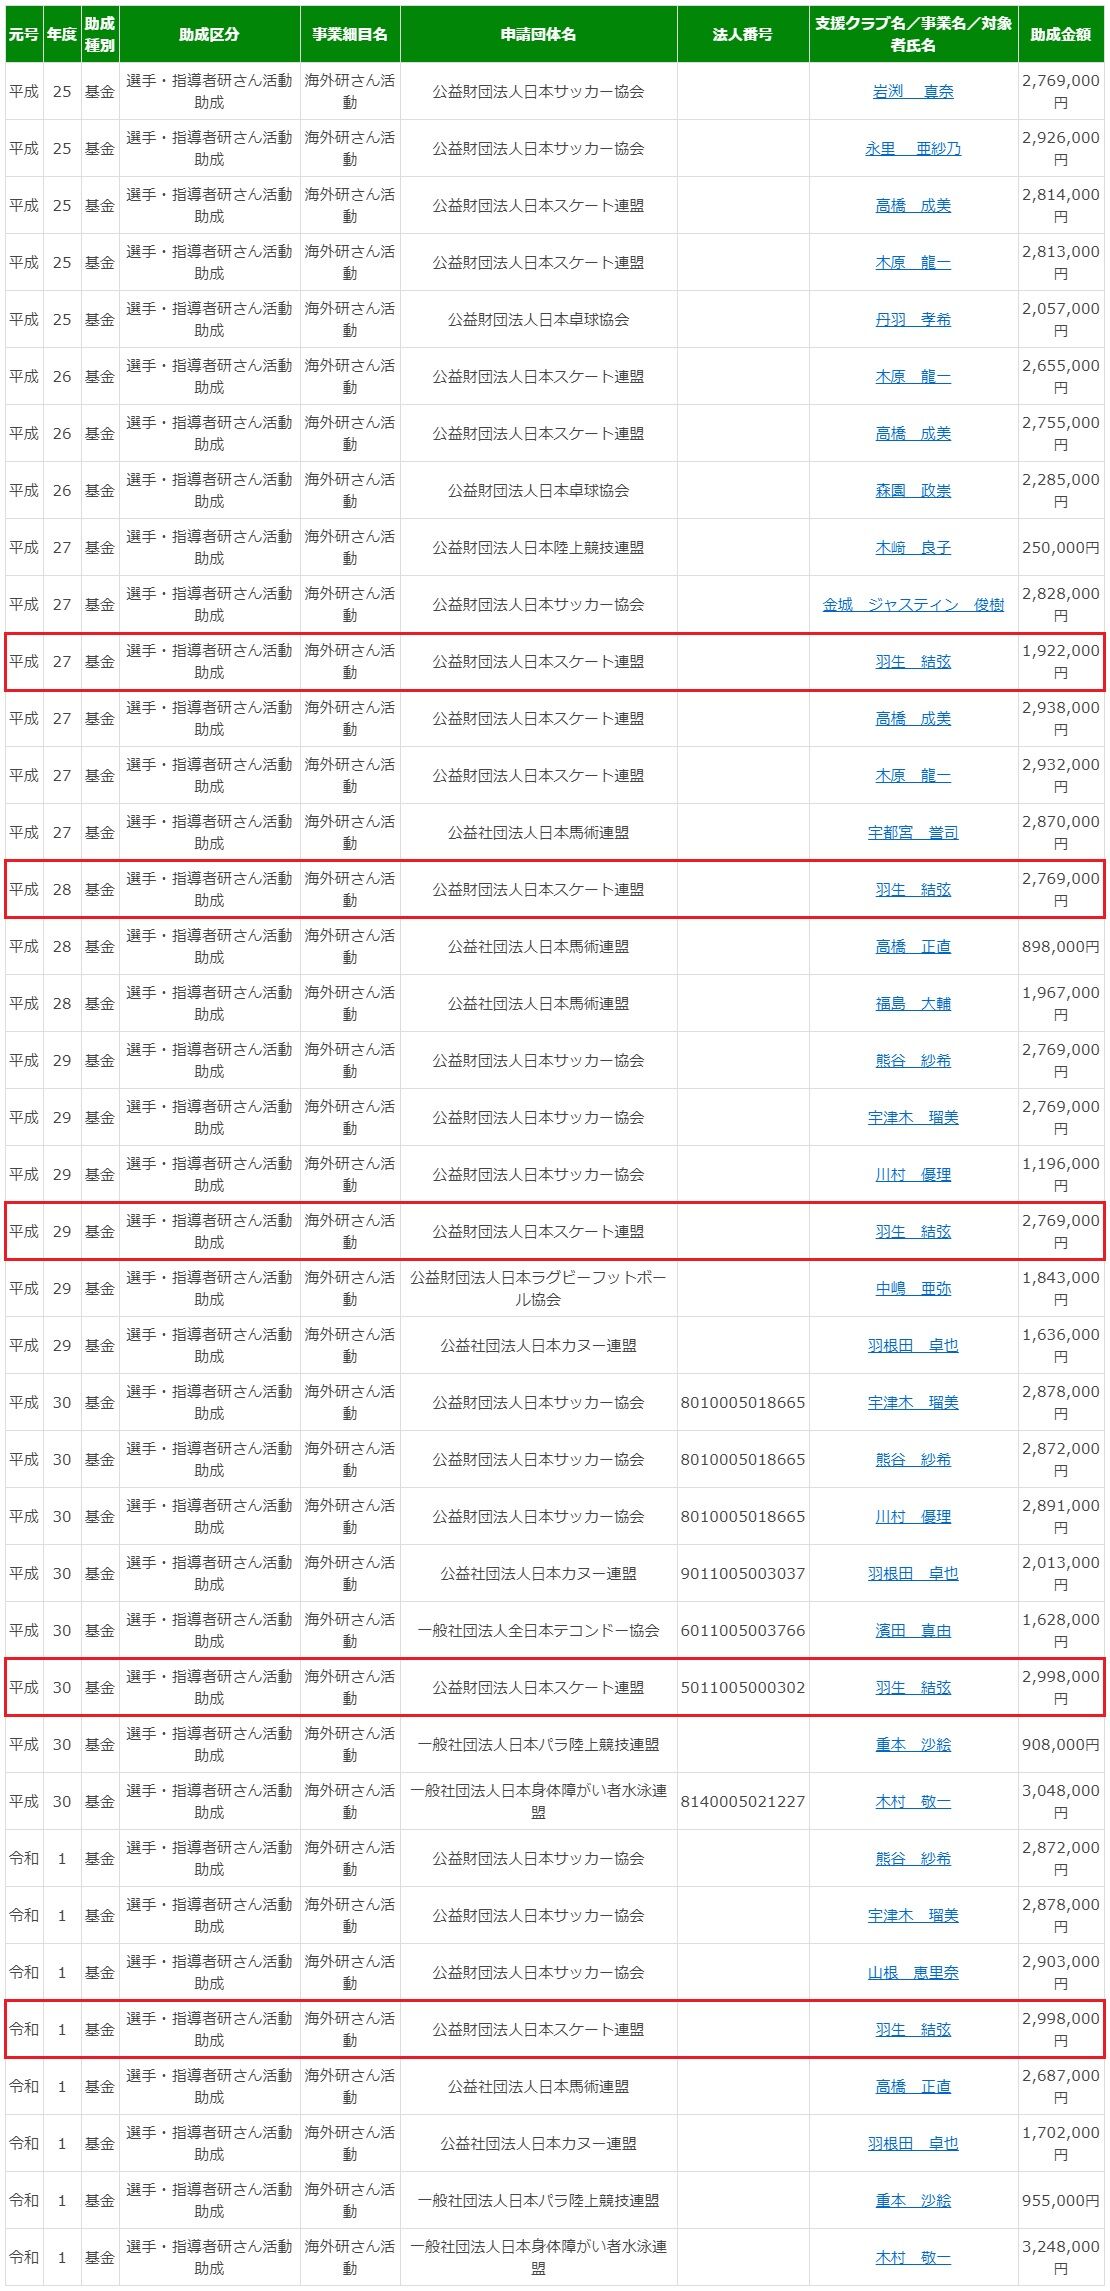
Task: Click the 支援クラブ名／事業名／対象者氏名 header
Action: coord(913,34)
